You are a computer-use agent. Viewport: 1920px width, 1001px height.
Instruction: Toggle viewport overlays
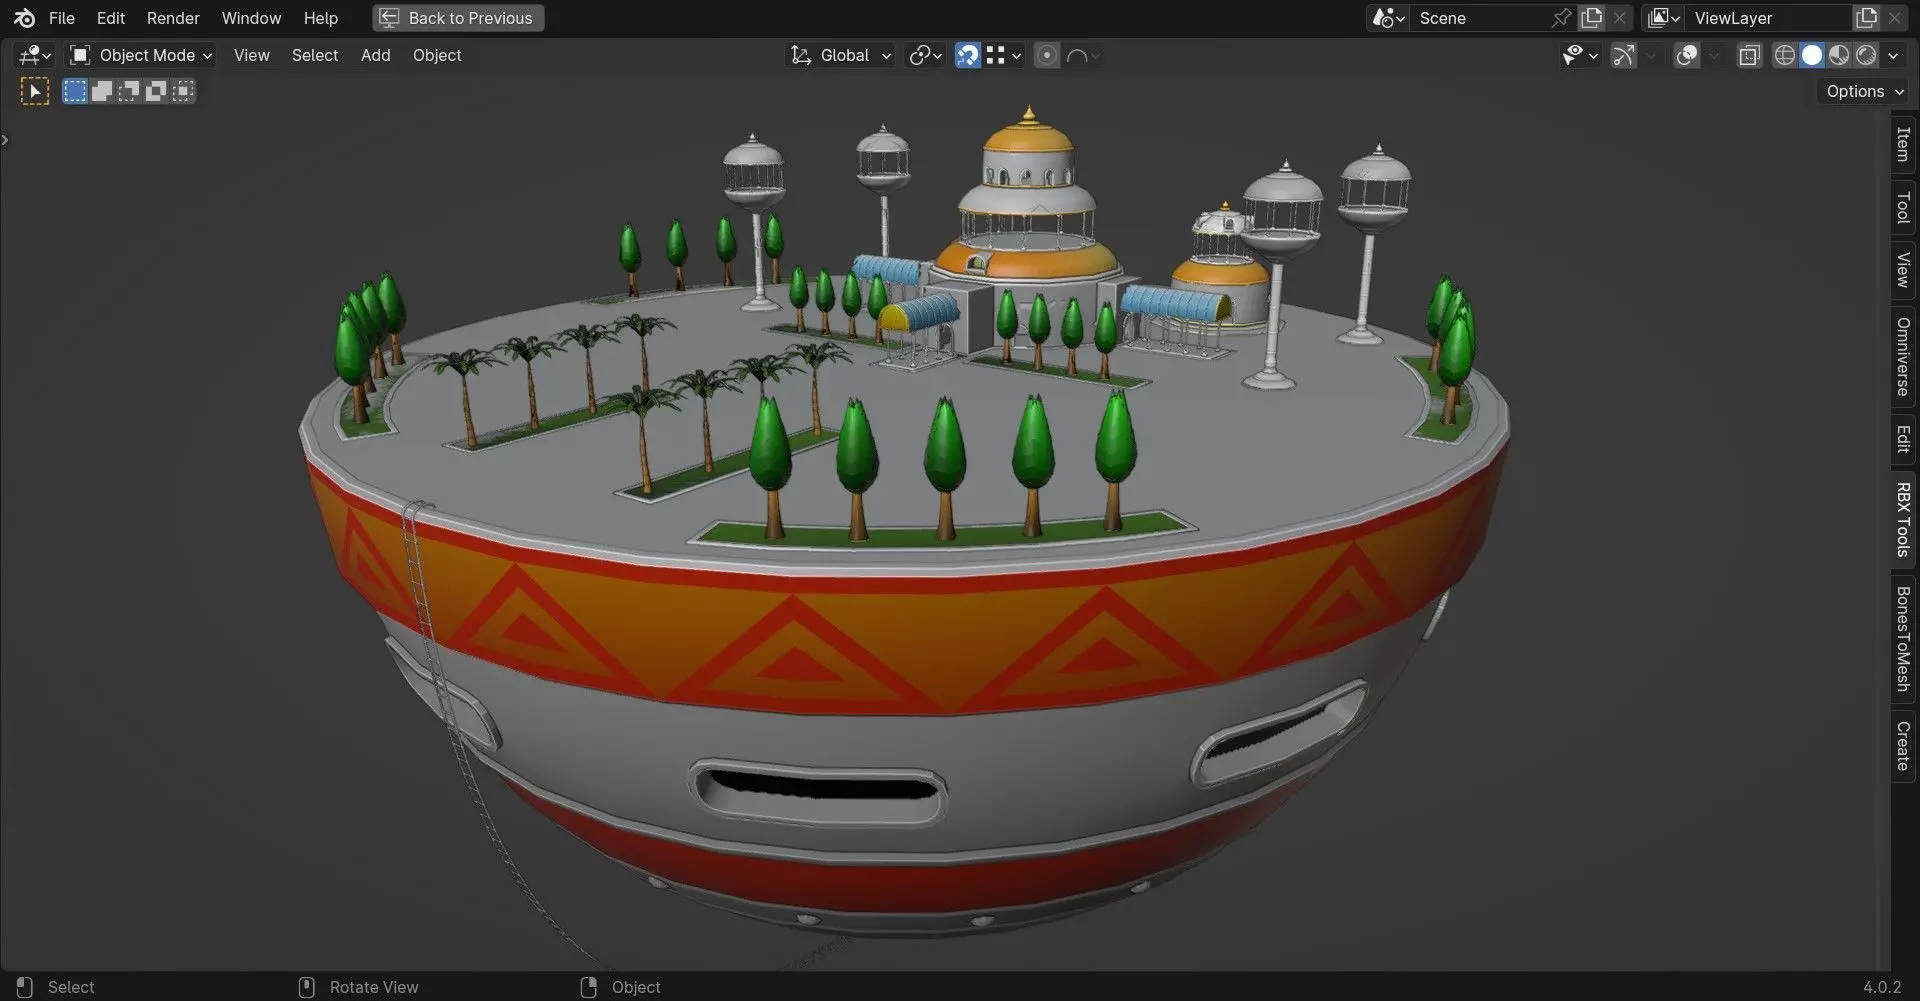[x=1687, y=55]
